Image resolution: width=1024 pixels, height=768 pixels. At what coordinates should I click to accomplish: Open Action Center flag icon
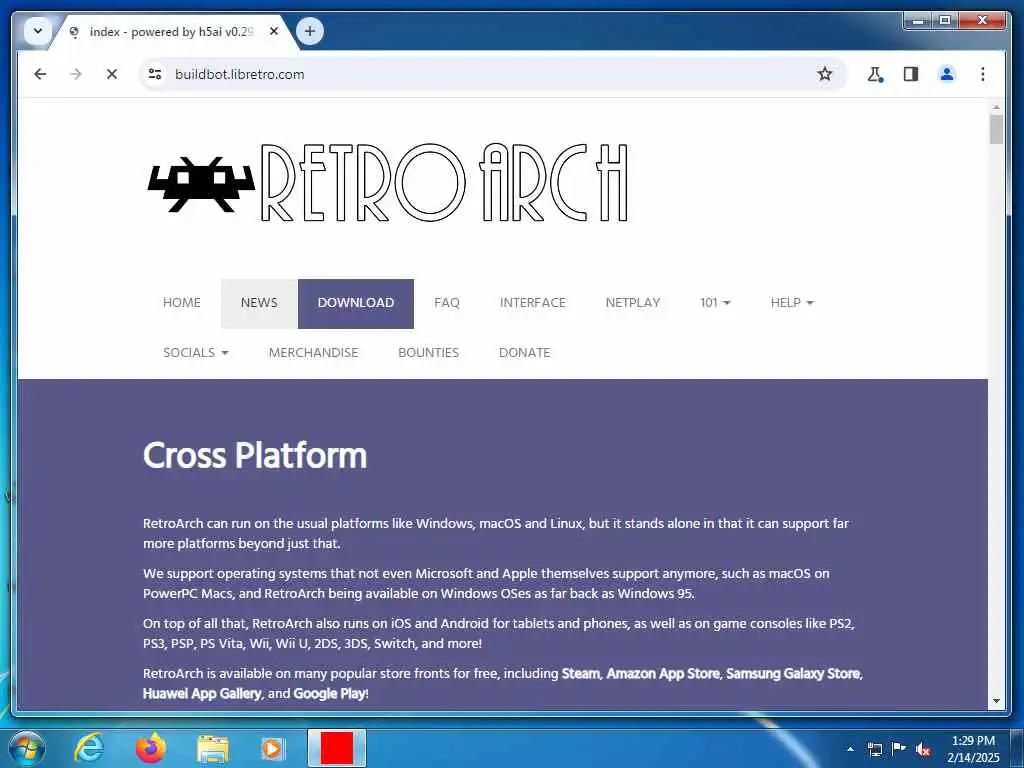[899, 749]
